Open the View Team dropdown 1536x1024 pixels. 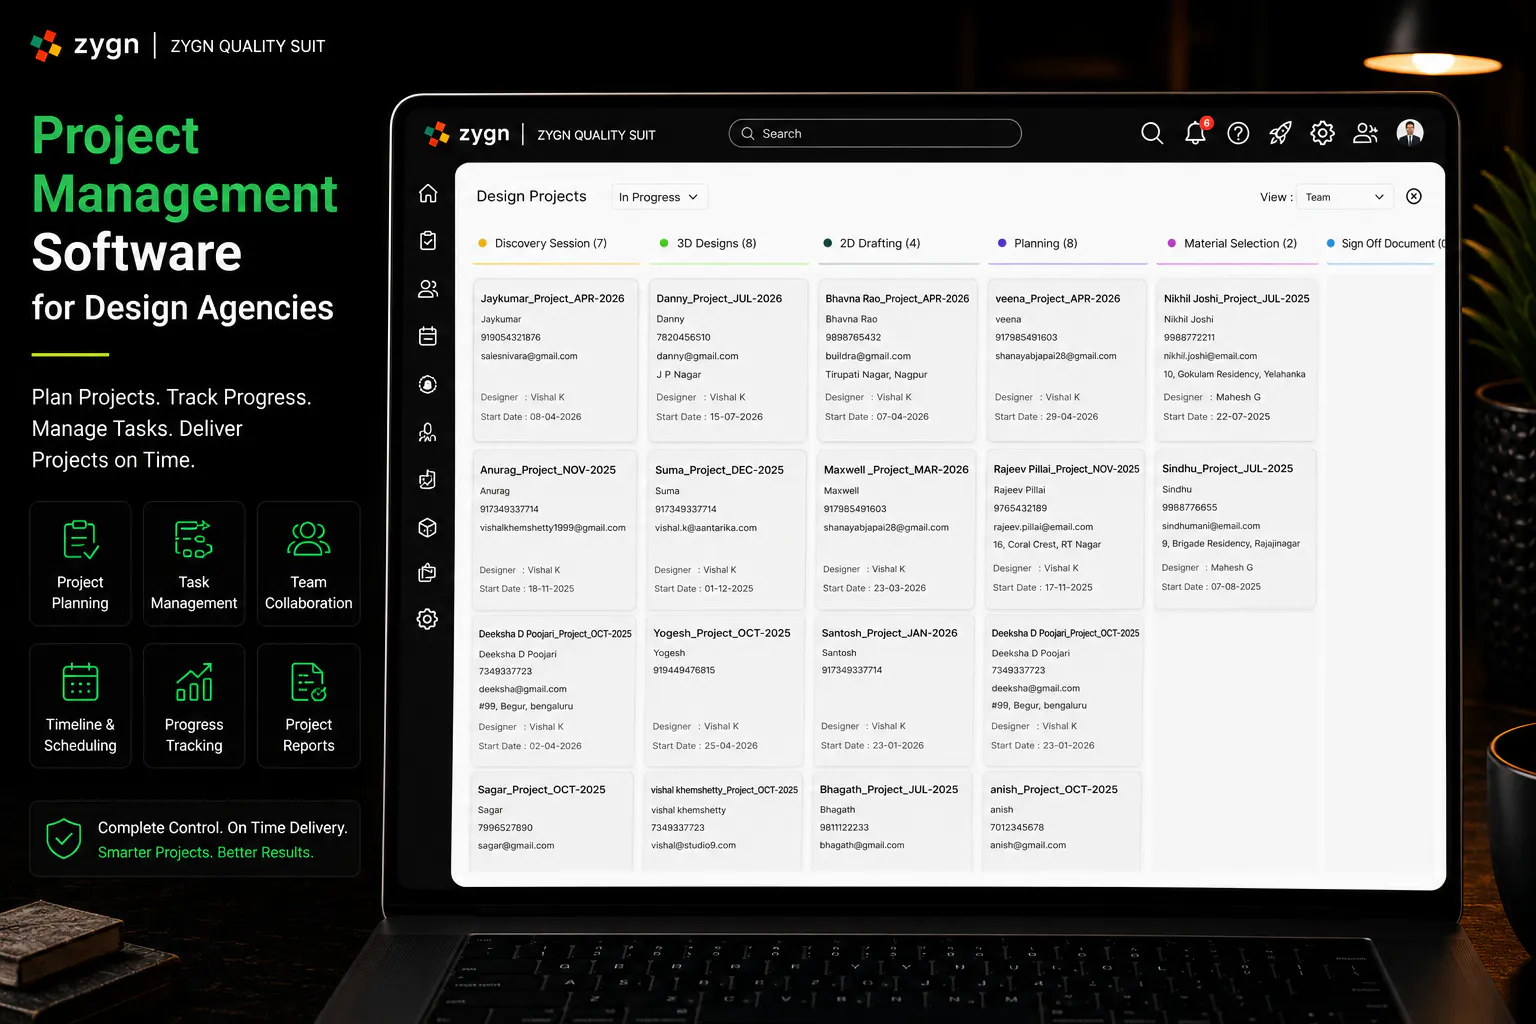[1344, 197]
